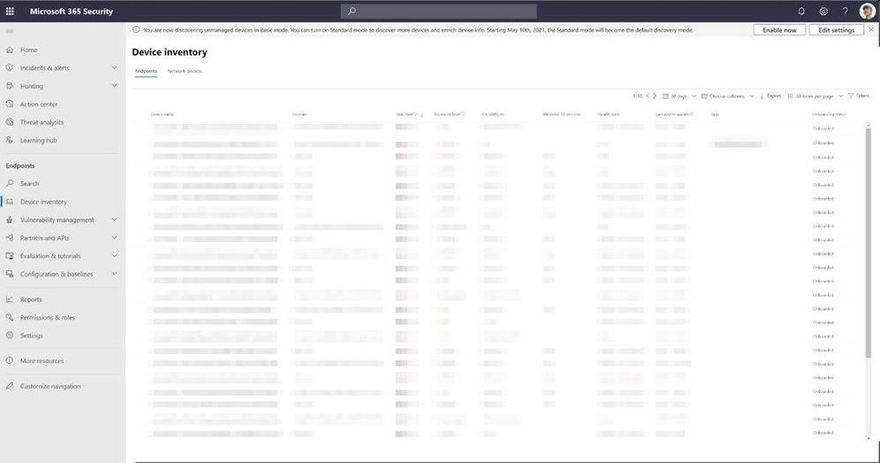Screen dimensions: 880x463
Task: Expand Incidents & alerts chevron
Action: 114,68
